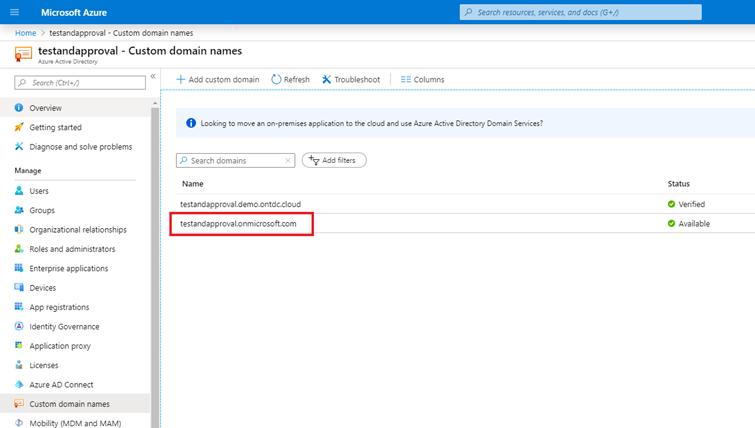The height and width of the screenshot is (428, 755).
Task: Clear the Search domains field with X
Action: pos(288,160)
